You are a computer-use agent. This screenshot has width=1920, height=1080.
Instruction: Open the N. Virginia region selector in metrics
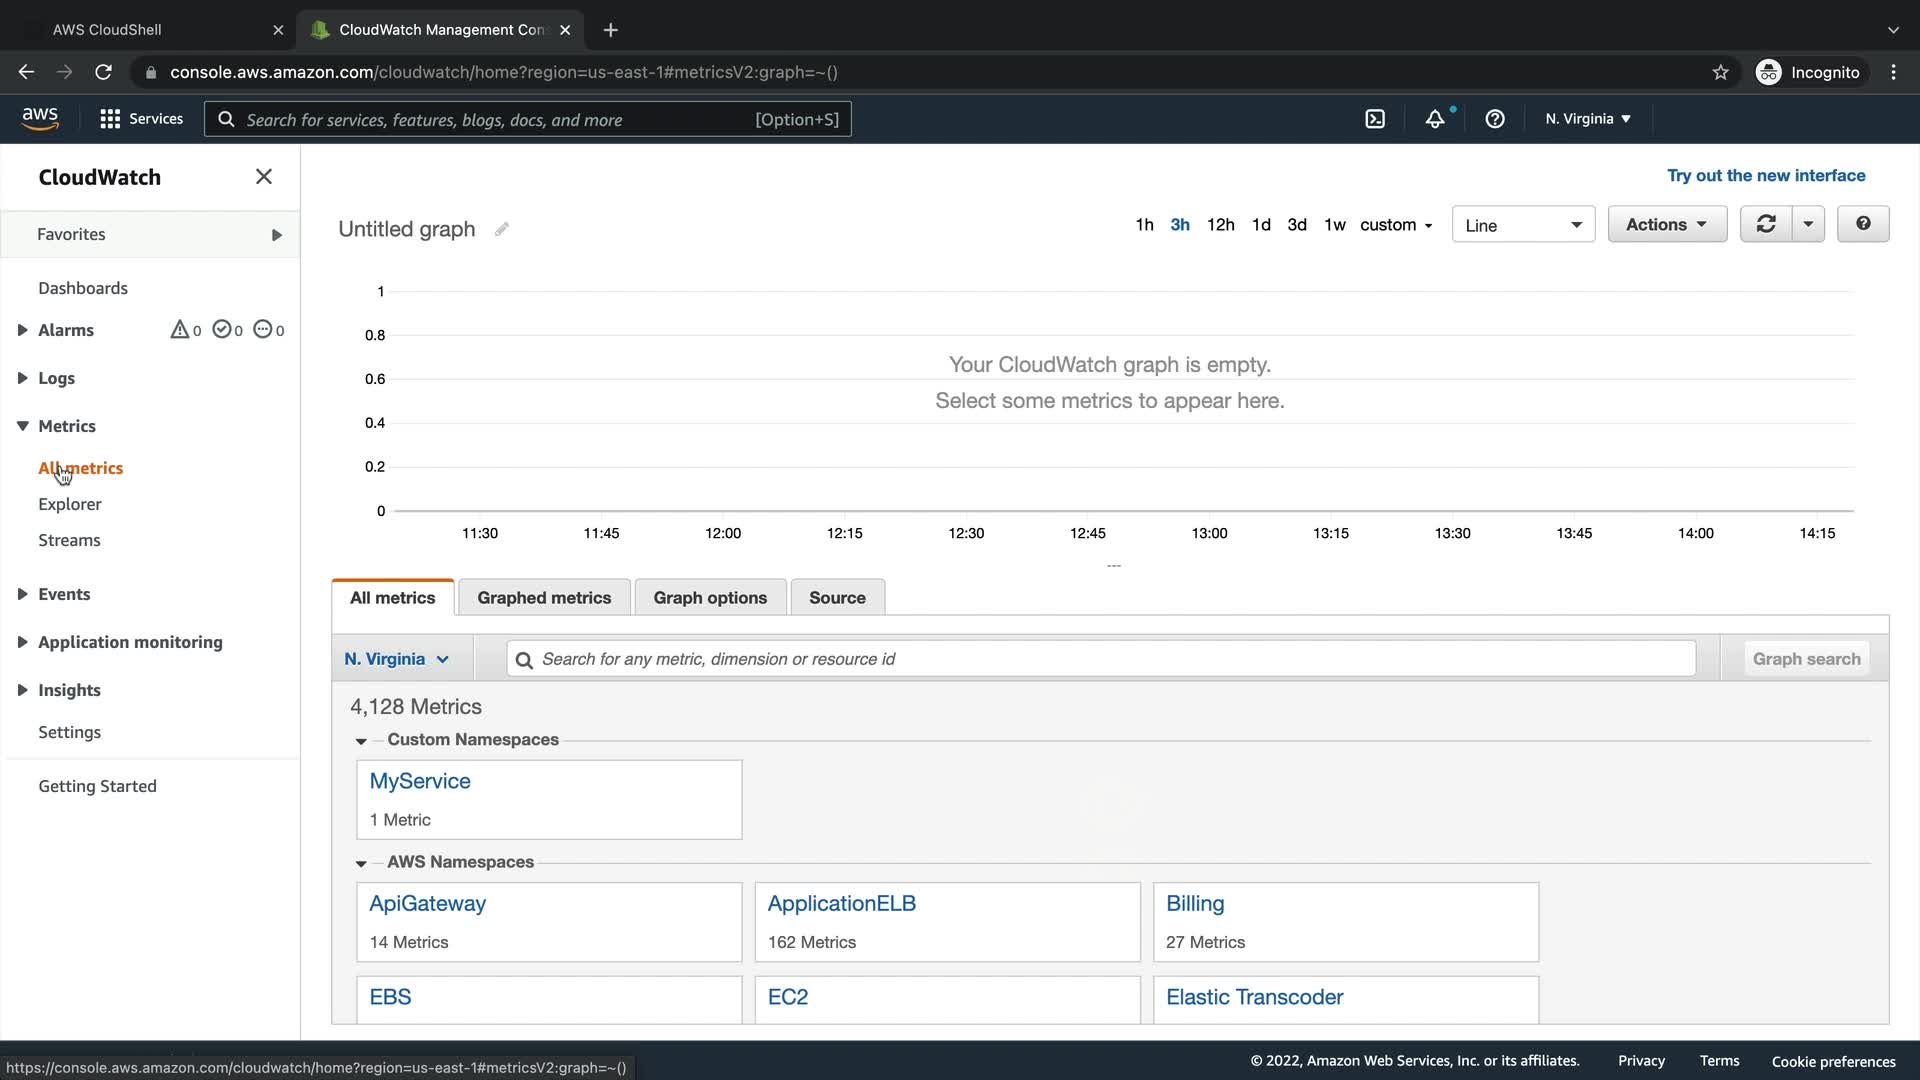point(397,659)
